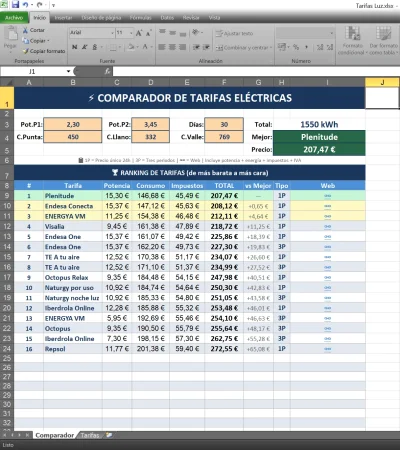Open the Revisar ribbon tab
Viewport: 400px width, 450px height.
[191, 18]
